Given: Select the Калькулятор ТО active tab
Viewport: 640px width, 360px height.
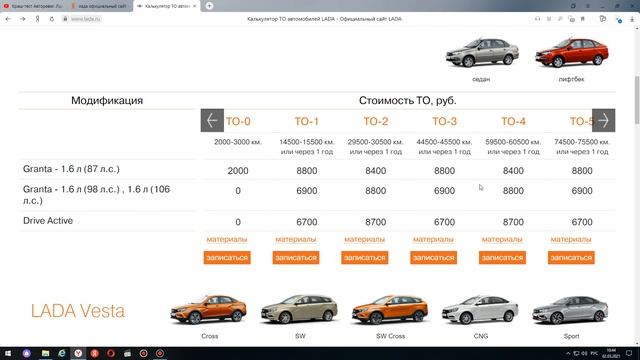Looking at the screenshot, I should pyautogui.click(x=167, y=6).
